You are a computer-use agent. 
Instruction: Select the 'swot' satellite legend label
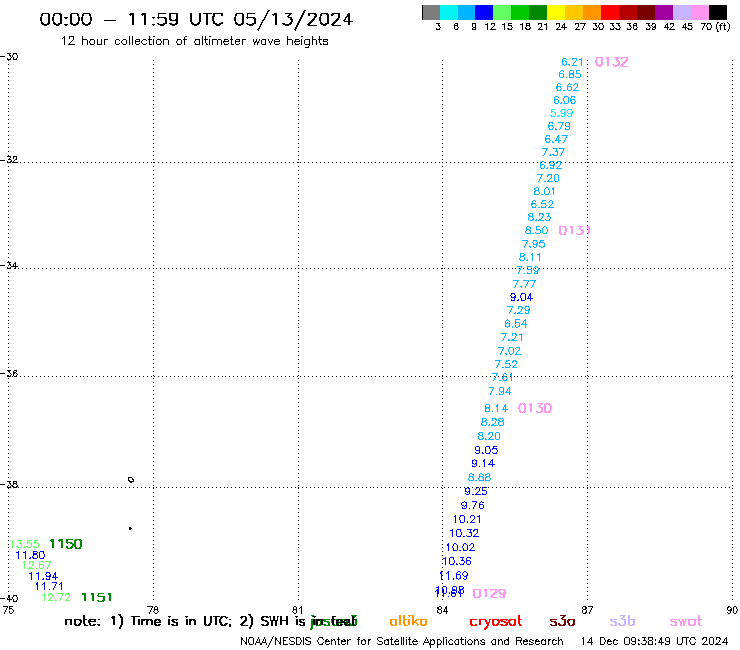coord(686,622)
